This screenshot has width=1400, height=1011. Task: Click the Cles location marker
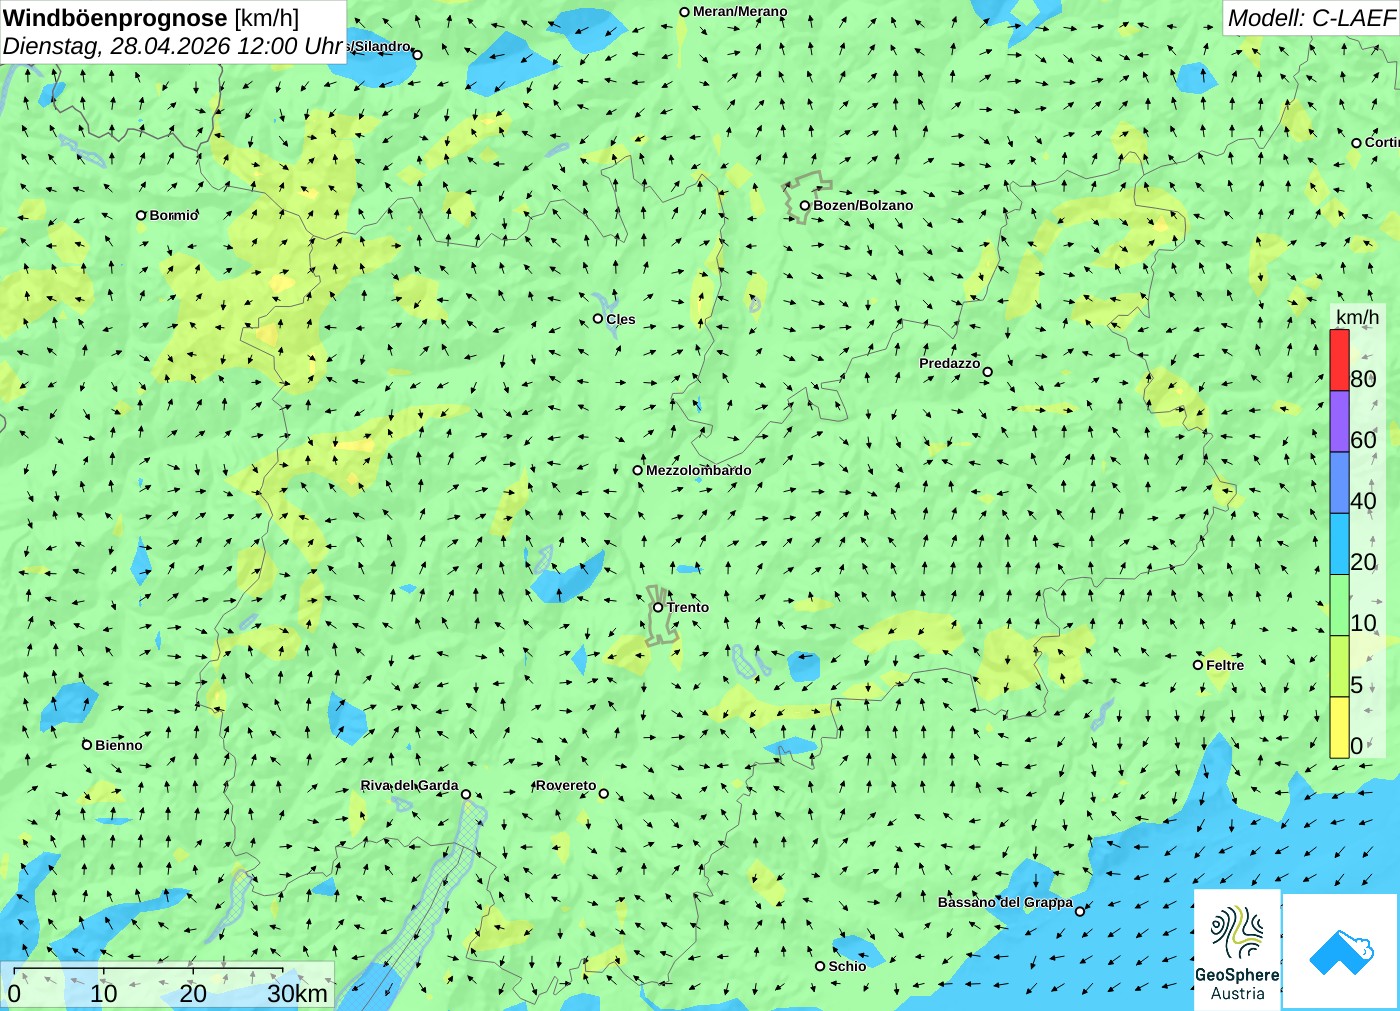click(x=598, y=319)
